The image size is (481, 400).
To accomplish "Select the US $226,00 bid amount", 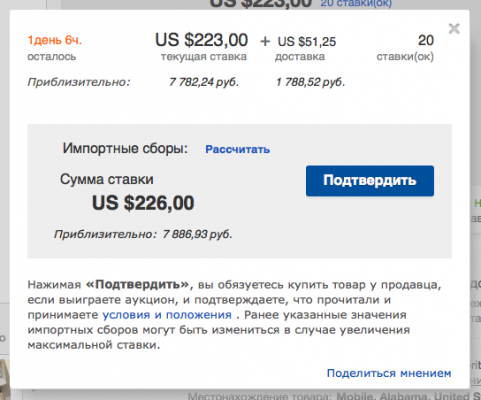I will coord(143,203).
